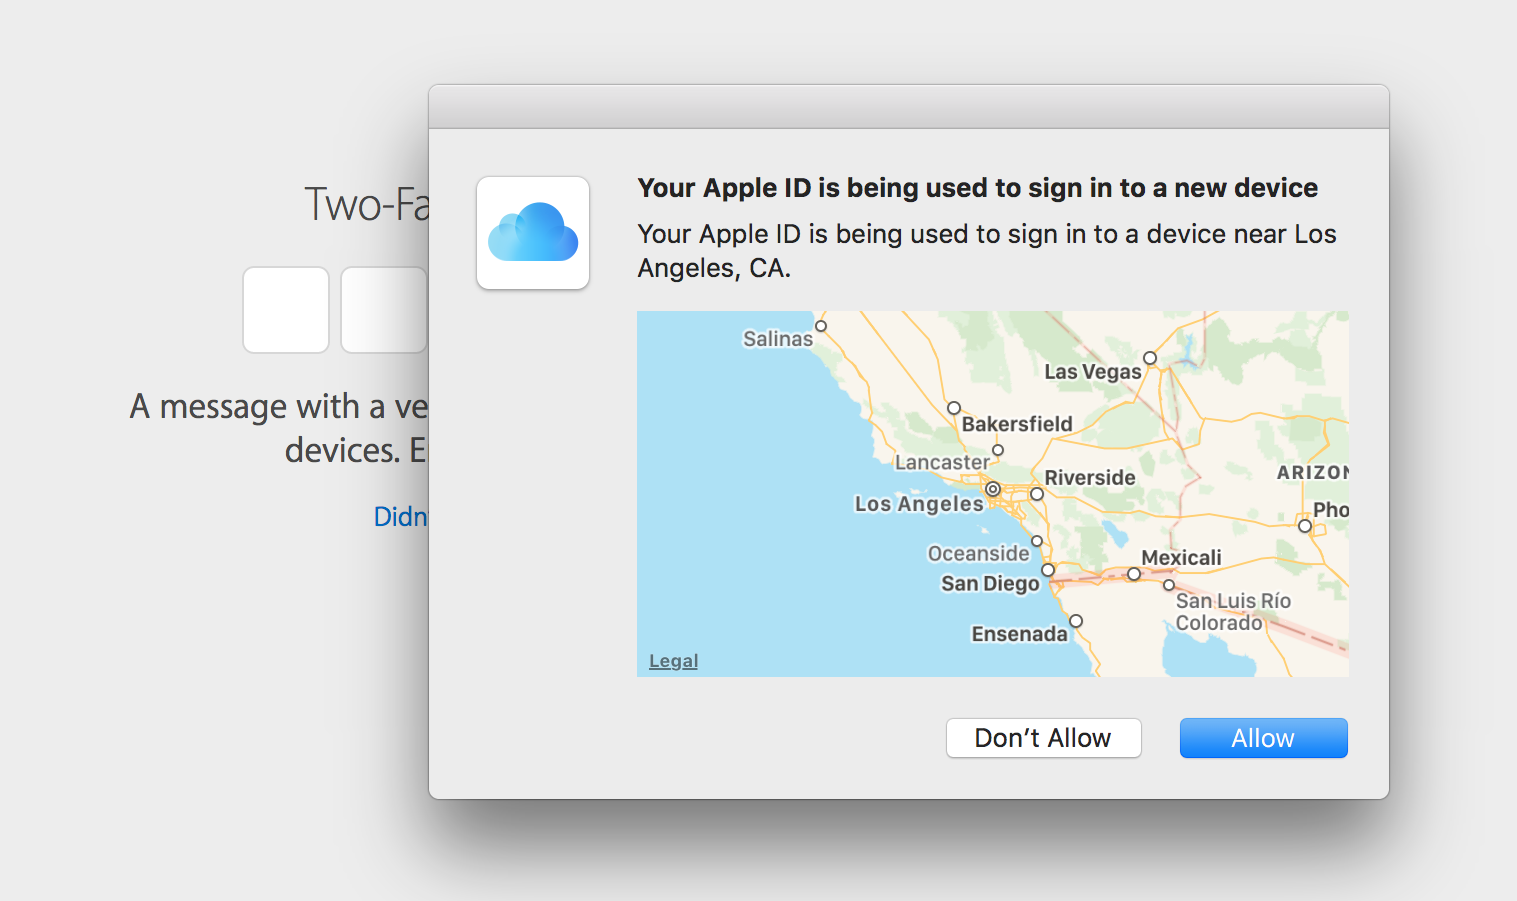Choose Don't Allow for the sign-in

[x=1043, y=738]
